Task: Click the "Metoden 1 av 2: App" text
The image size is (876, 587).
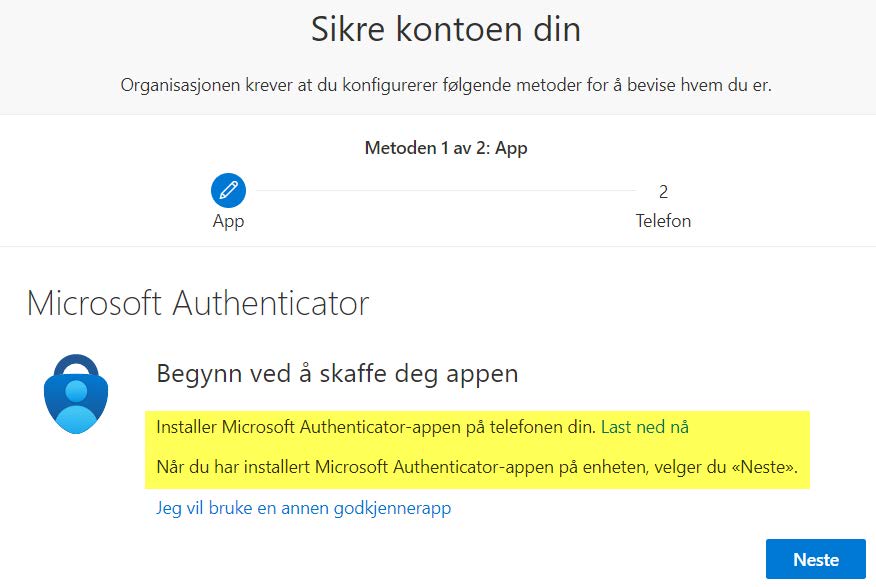Action: (x=446, y=148)
